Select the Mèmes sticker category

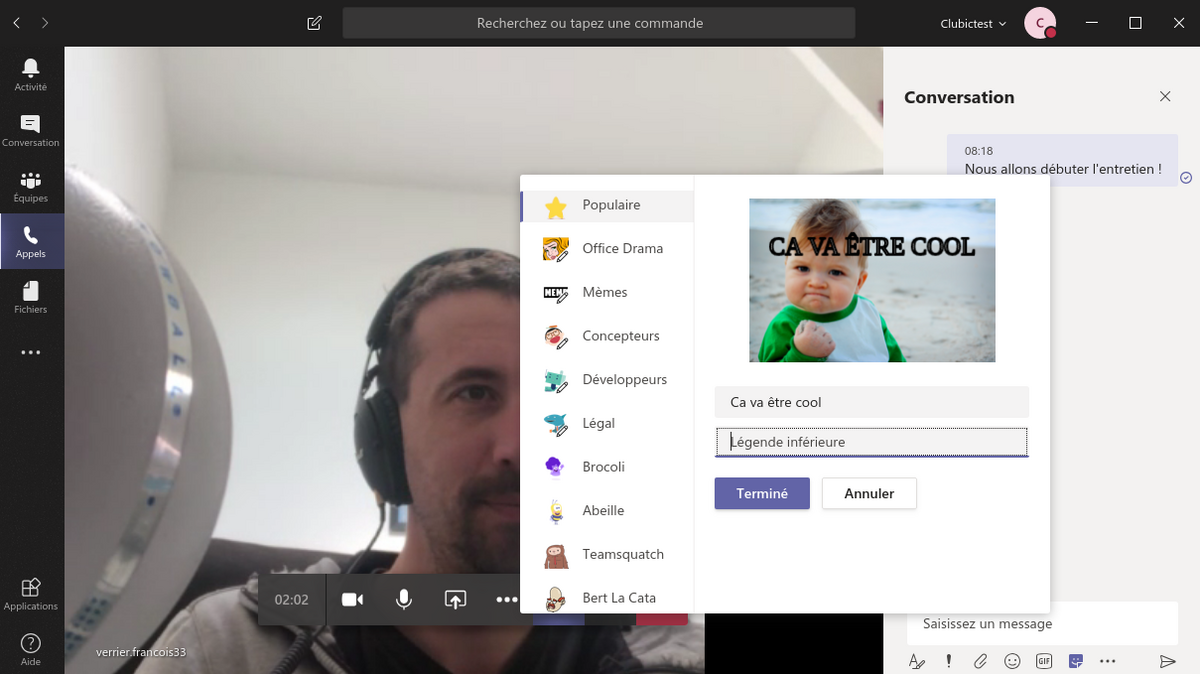[x=607, y=292]
